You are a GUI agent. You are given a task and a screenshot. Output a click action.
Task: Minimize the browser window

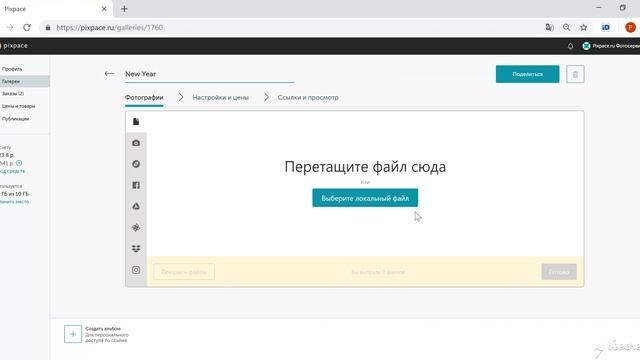[599, 8]
